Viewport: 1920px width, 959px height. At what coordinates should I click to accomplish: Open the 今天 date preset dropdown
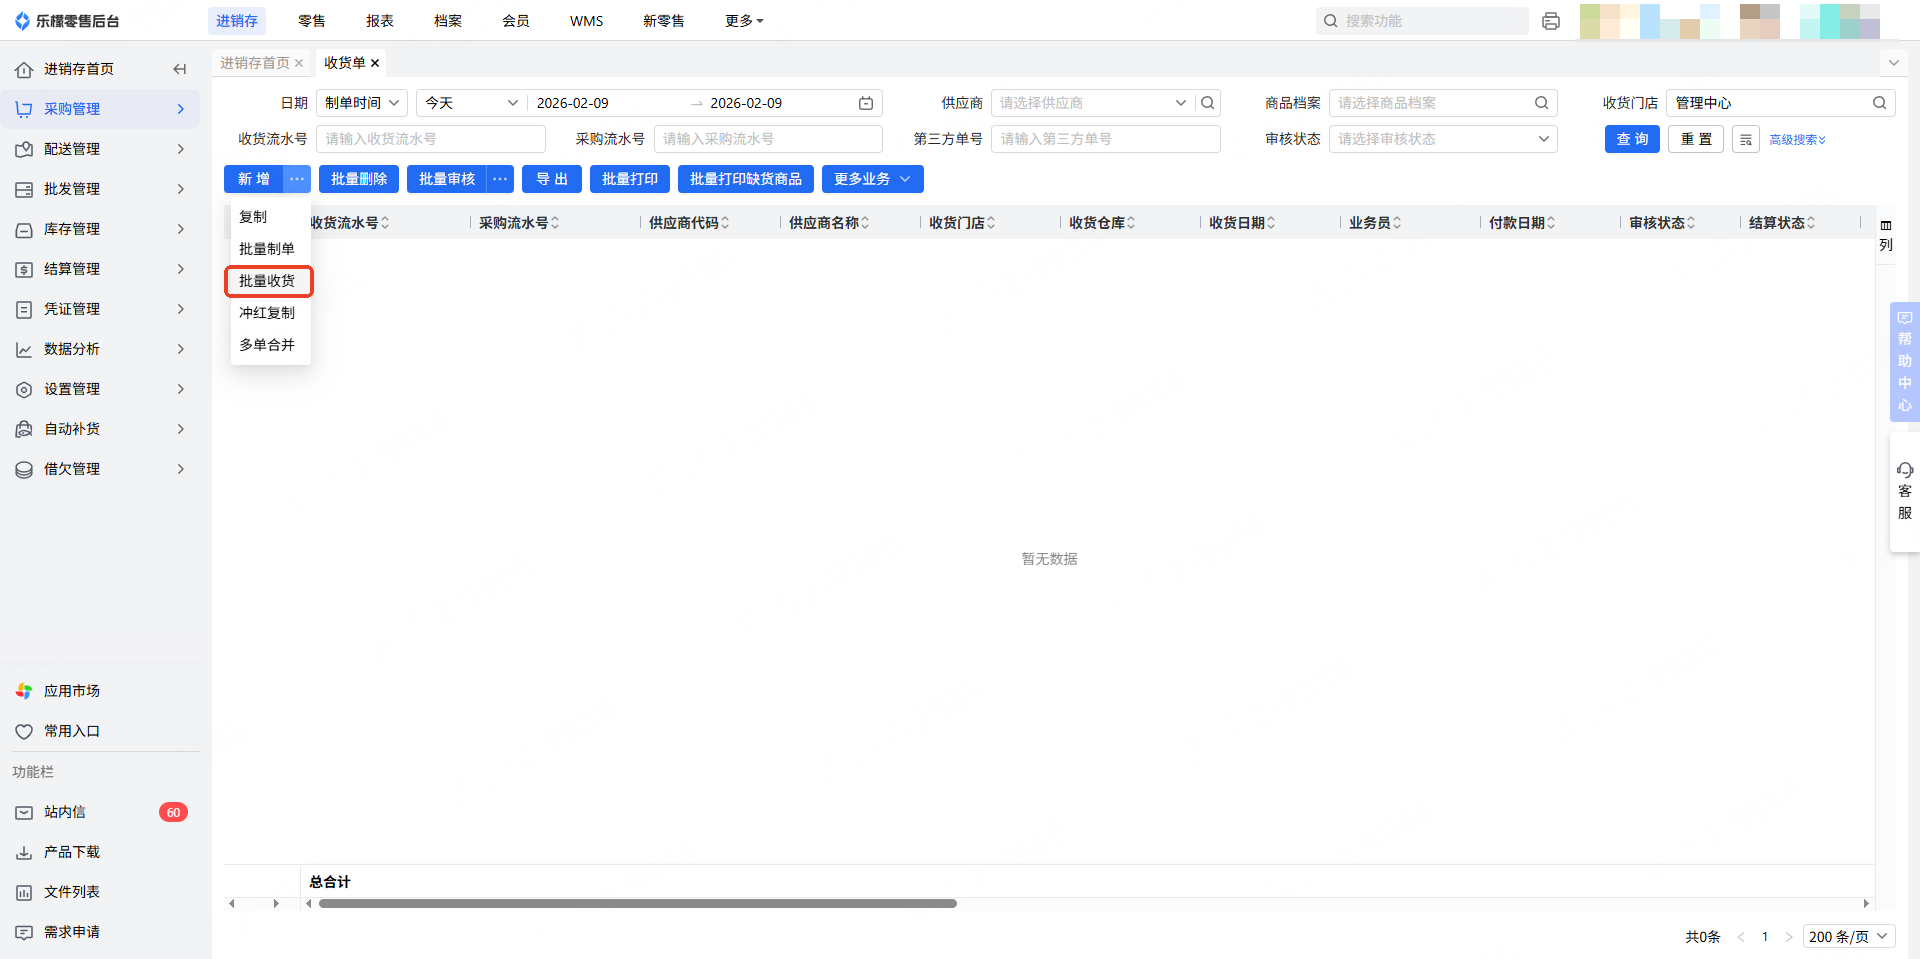(471, 103)
